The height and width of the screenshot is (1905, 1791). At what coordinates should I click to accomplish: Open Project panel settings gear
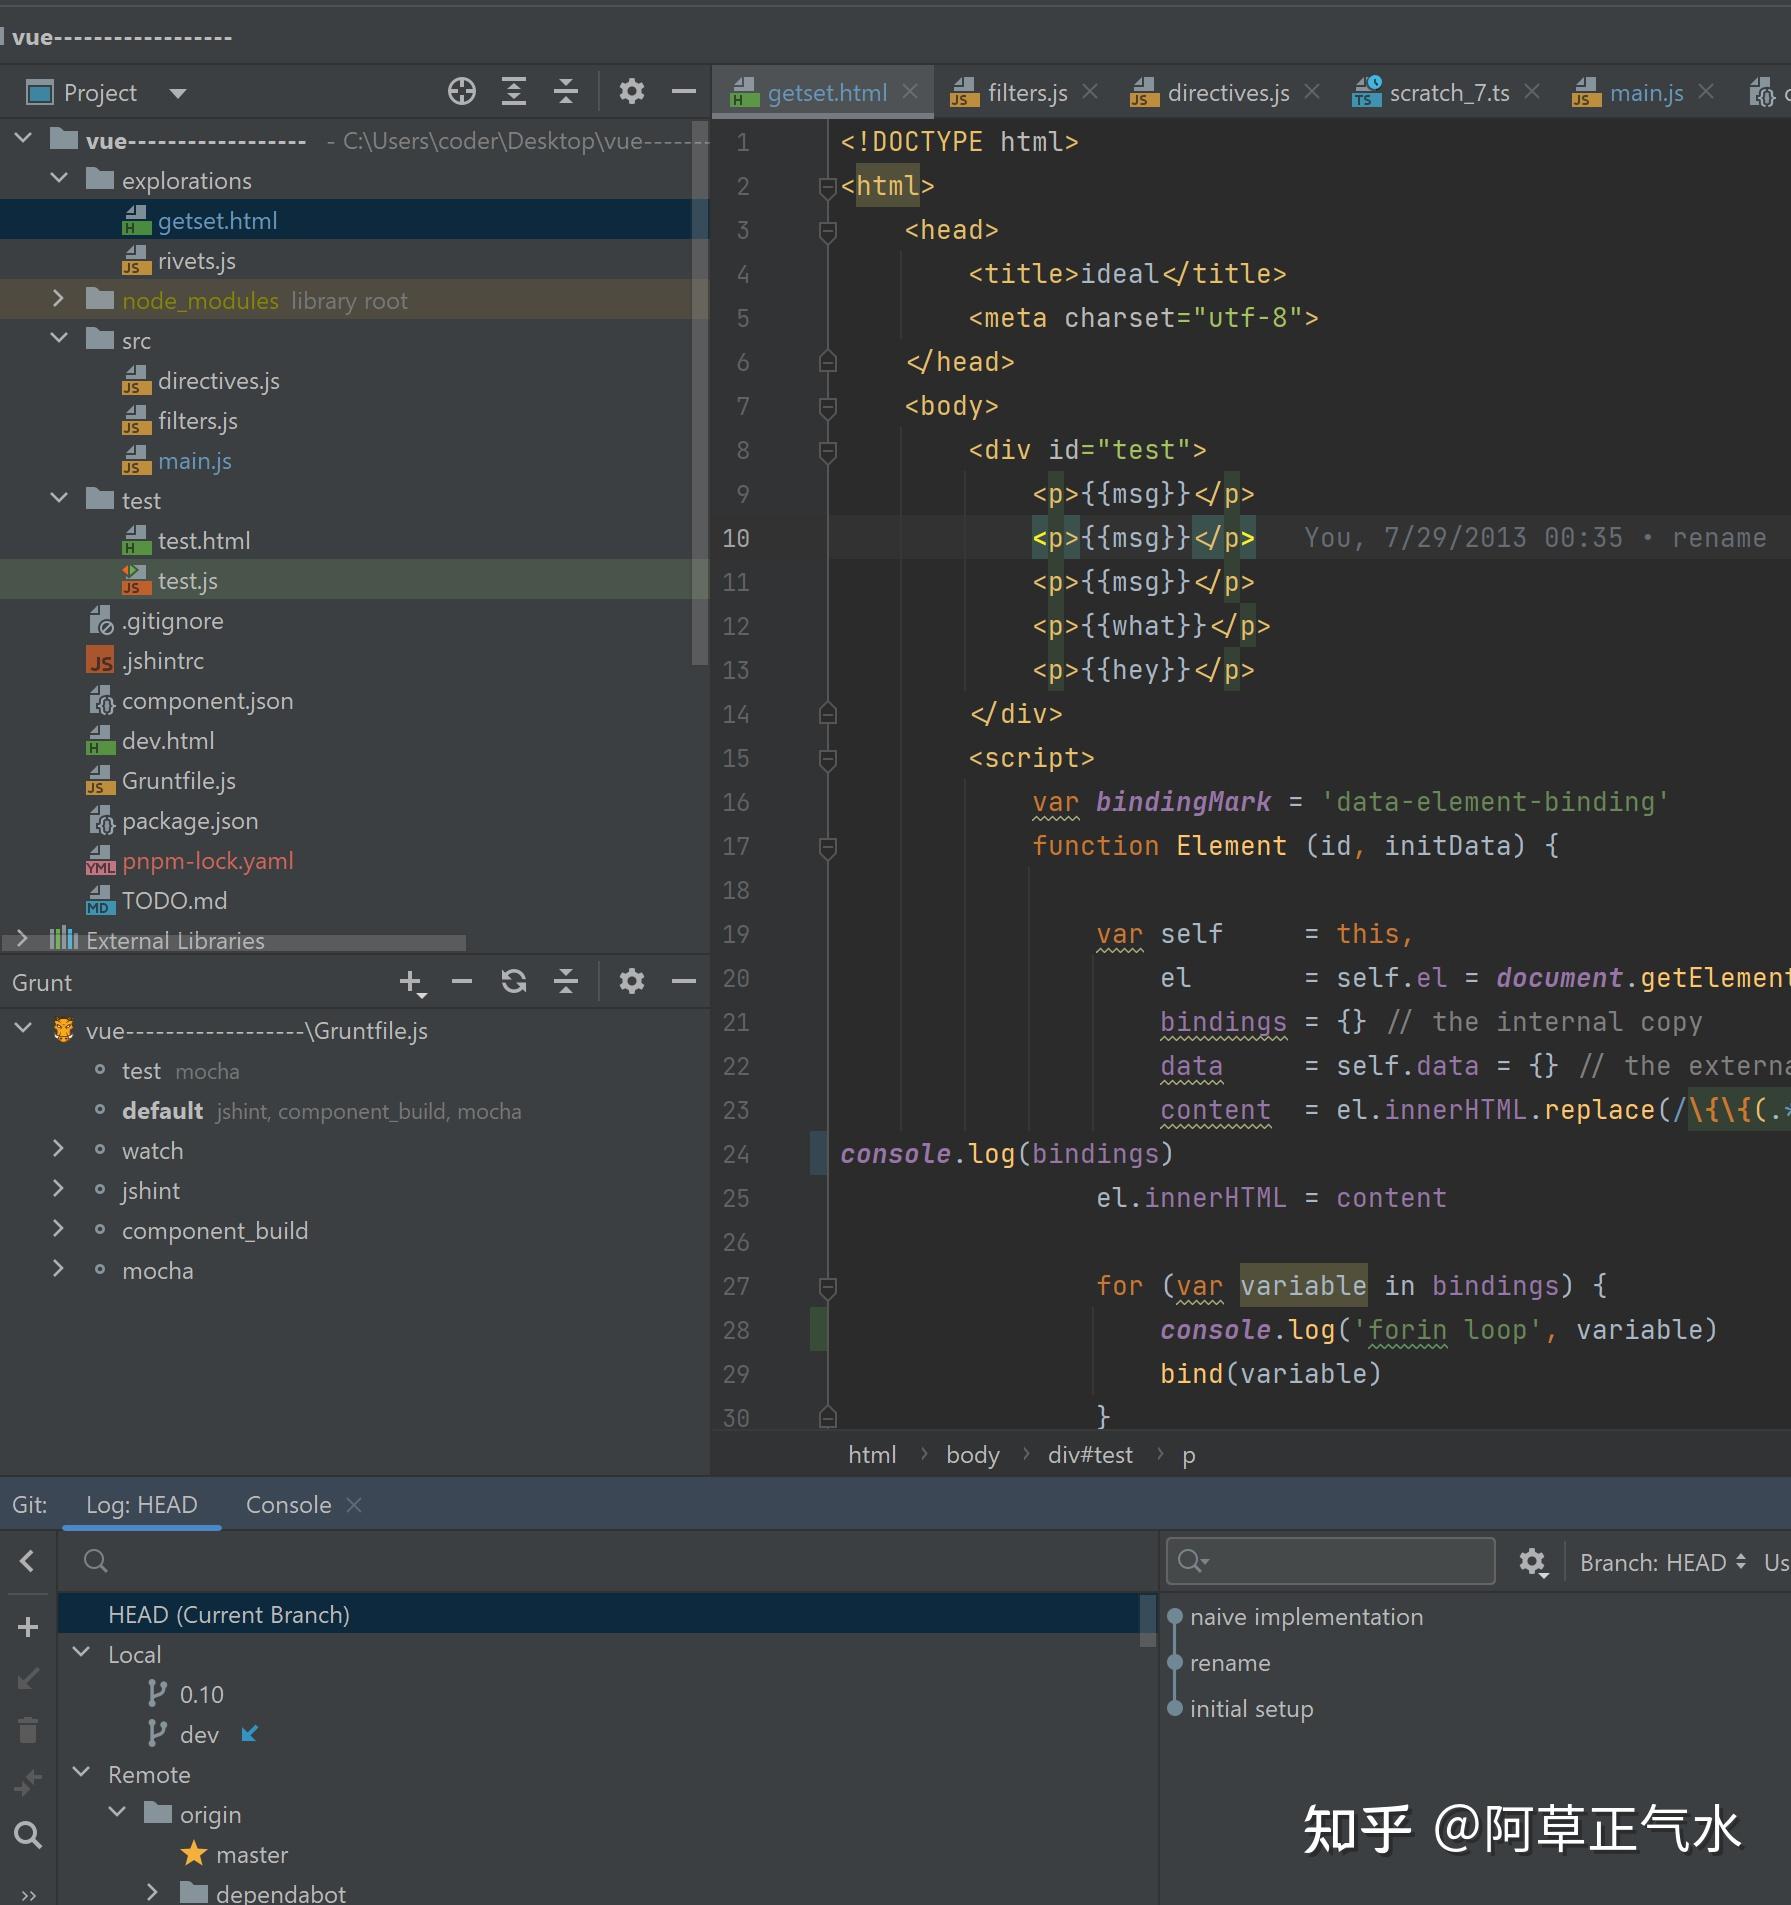pyautogui.click(x=631, y=92)
